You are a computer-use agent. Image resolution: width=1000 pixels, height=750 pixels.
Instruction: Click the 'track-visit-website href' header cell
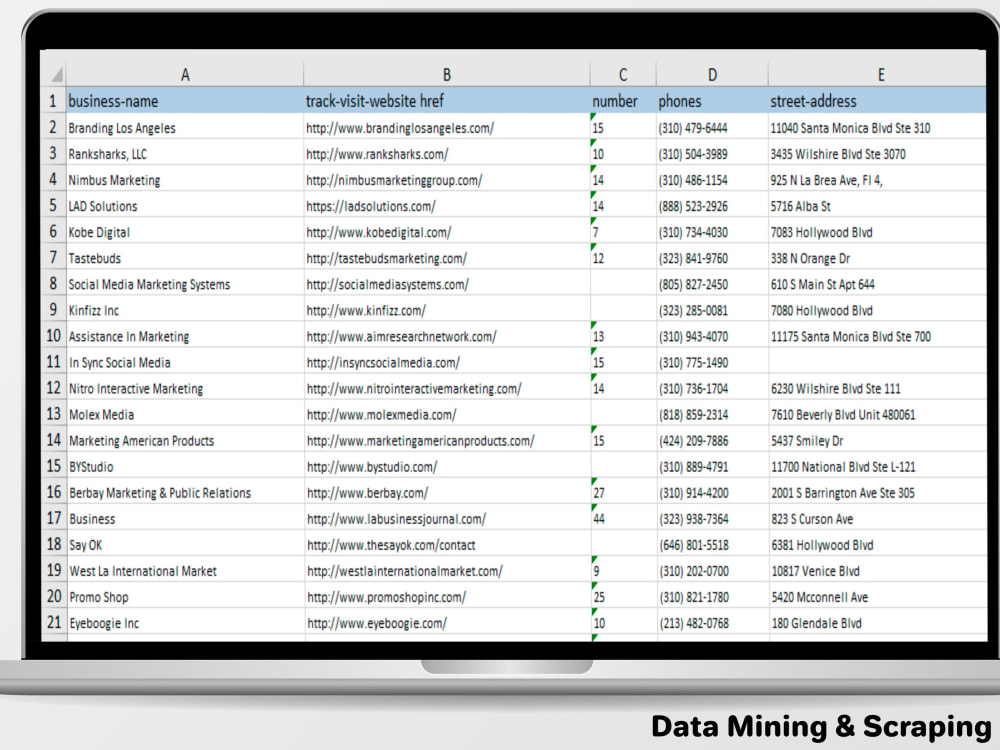pyautogui.click(x=447, y=101)
